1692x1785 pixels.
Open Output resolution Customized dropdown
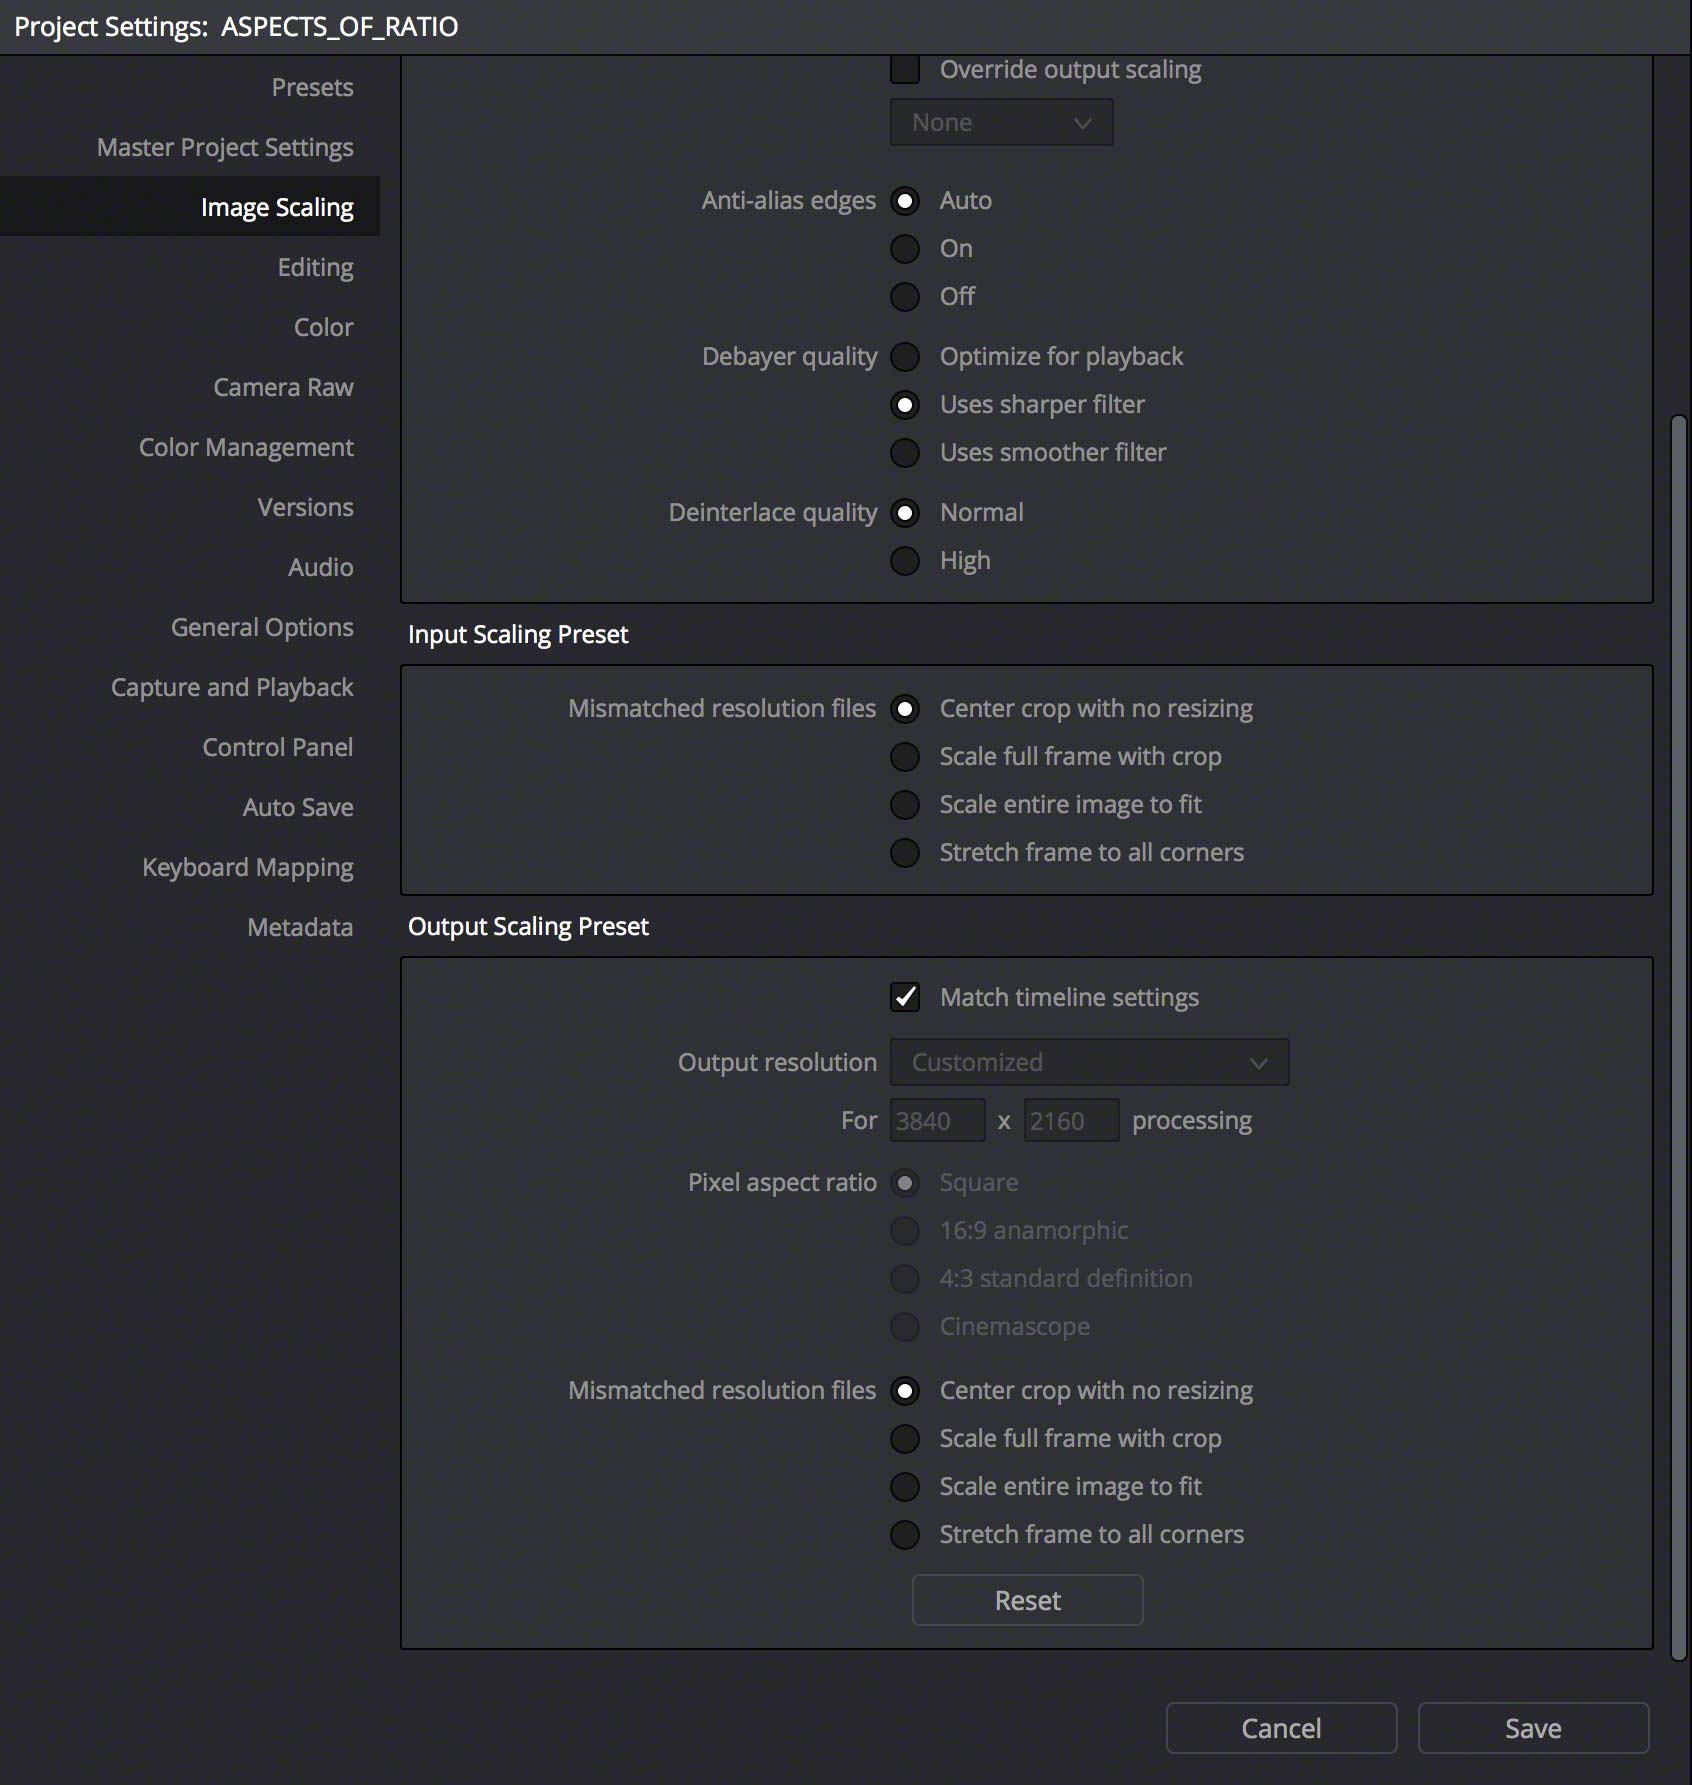coord(1089,1062)
